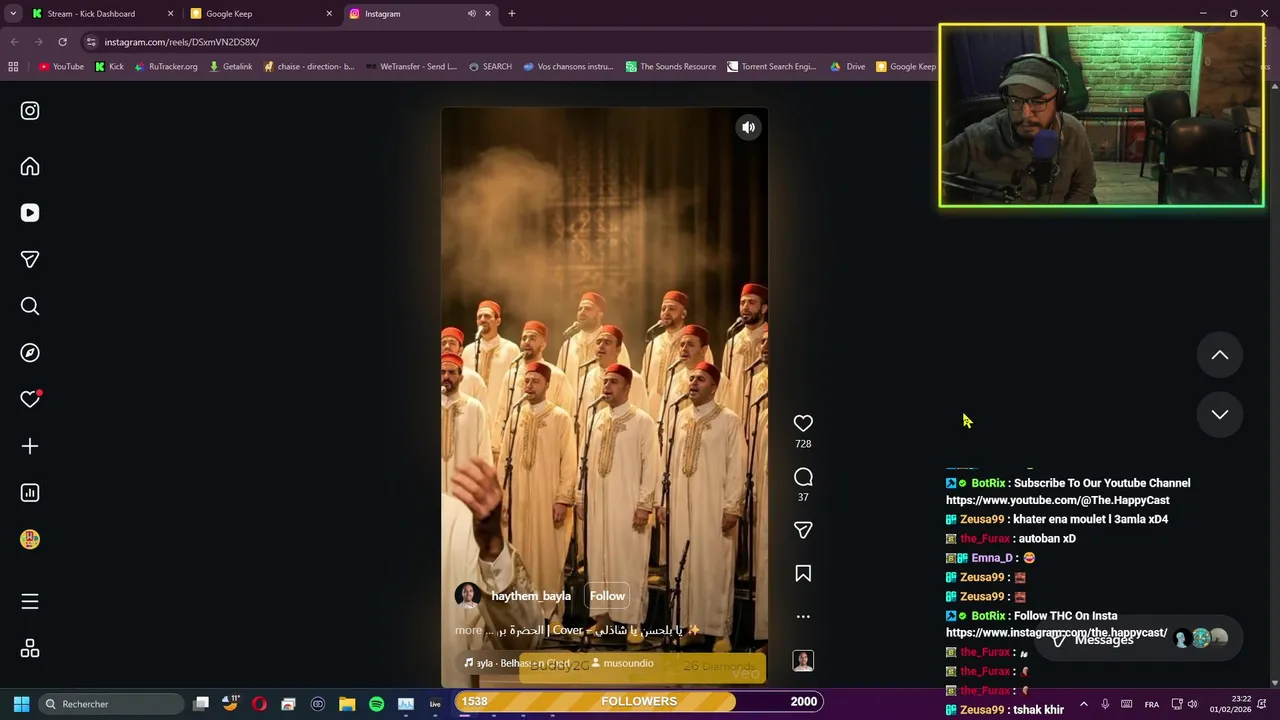This screenshot has height=720, width=1280.
Task: Create new post with plus icon
Action: [30, 446]
